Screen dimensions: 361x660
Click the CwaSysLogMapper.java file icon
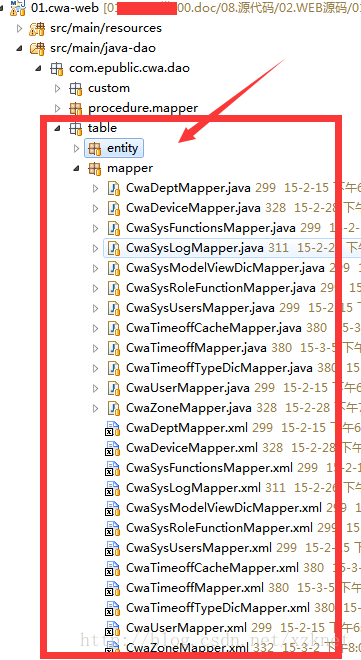coord(114,248)
